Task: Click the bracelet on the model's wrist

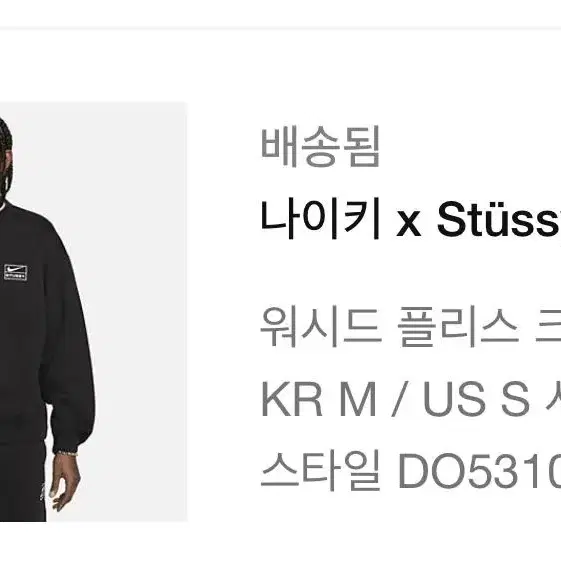Action: coord(67,453)
